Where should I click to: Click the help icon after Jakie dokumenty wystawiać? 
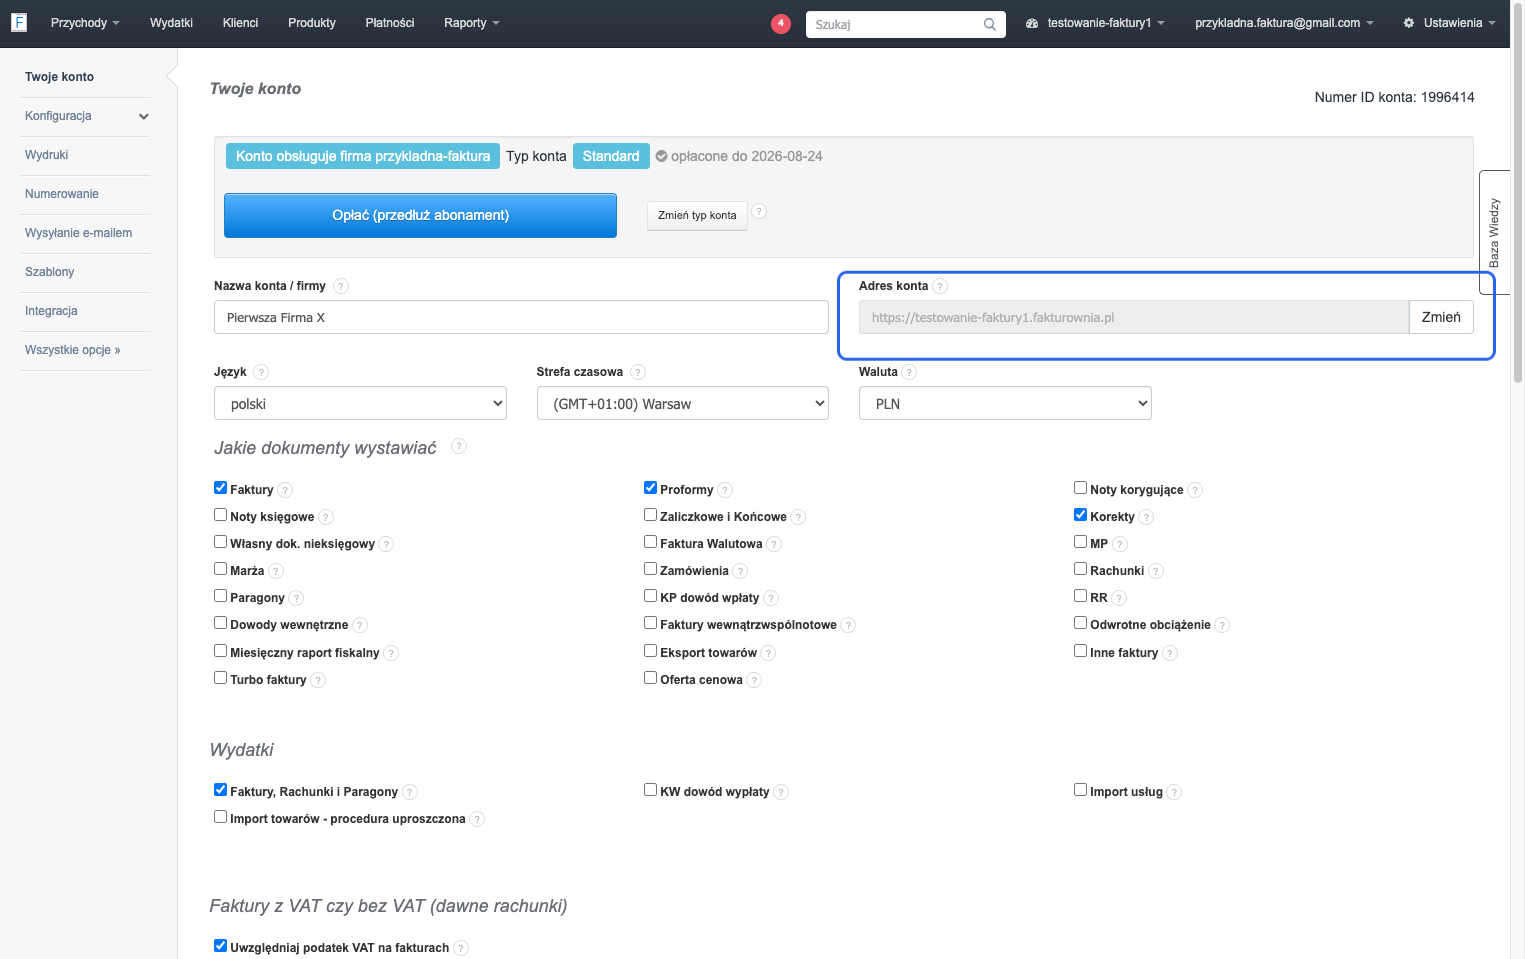(x=459, y=446)
